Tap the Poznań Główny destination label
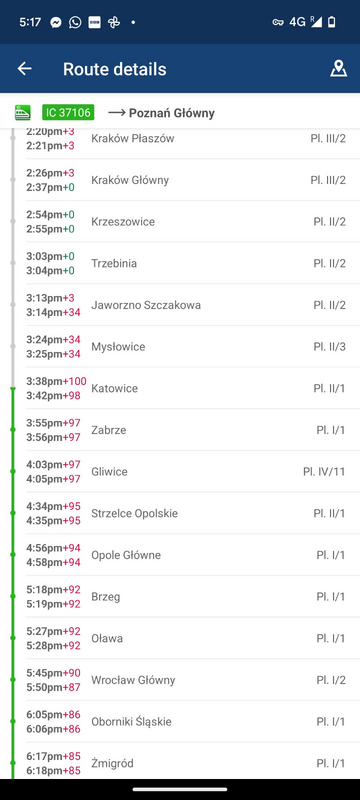Image resolution: width=360 pixels, height=800 pixels. 171,113
